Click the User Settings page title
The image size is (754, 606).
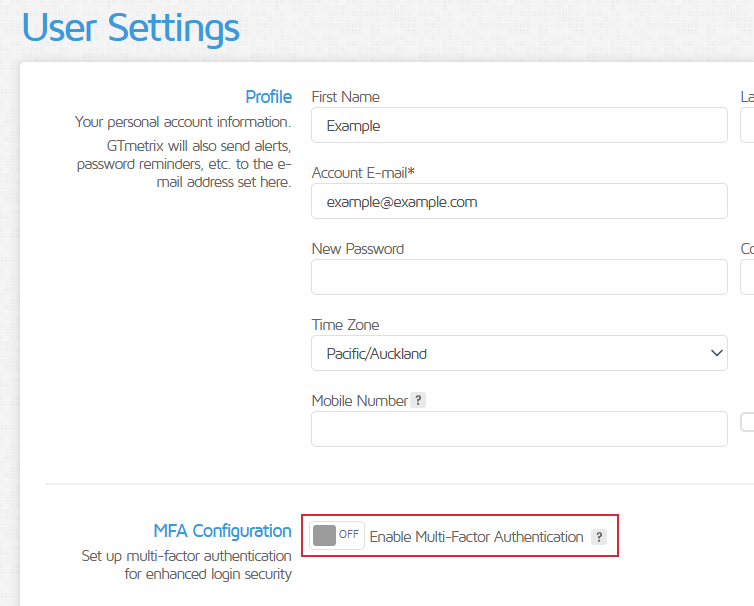point(130,28)
